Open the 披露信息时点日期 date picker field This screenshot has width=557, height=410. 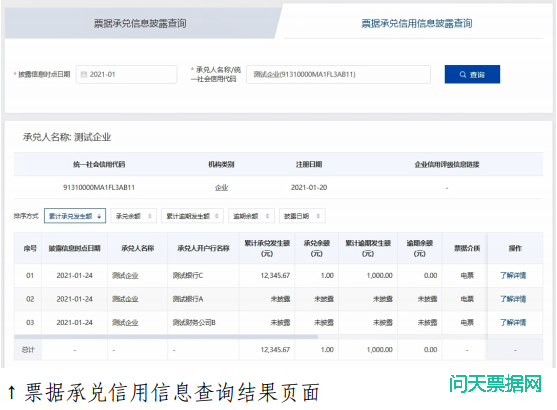click(x=127, y=74)
